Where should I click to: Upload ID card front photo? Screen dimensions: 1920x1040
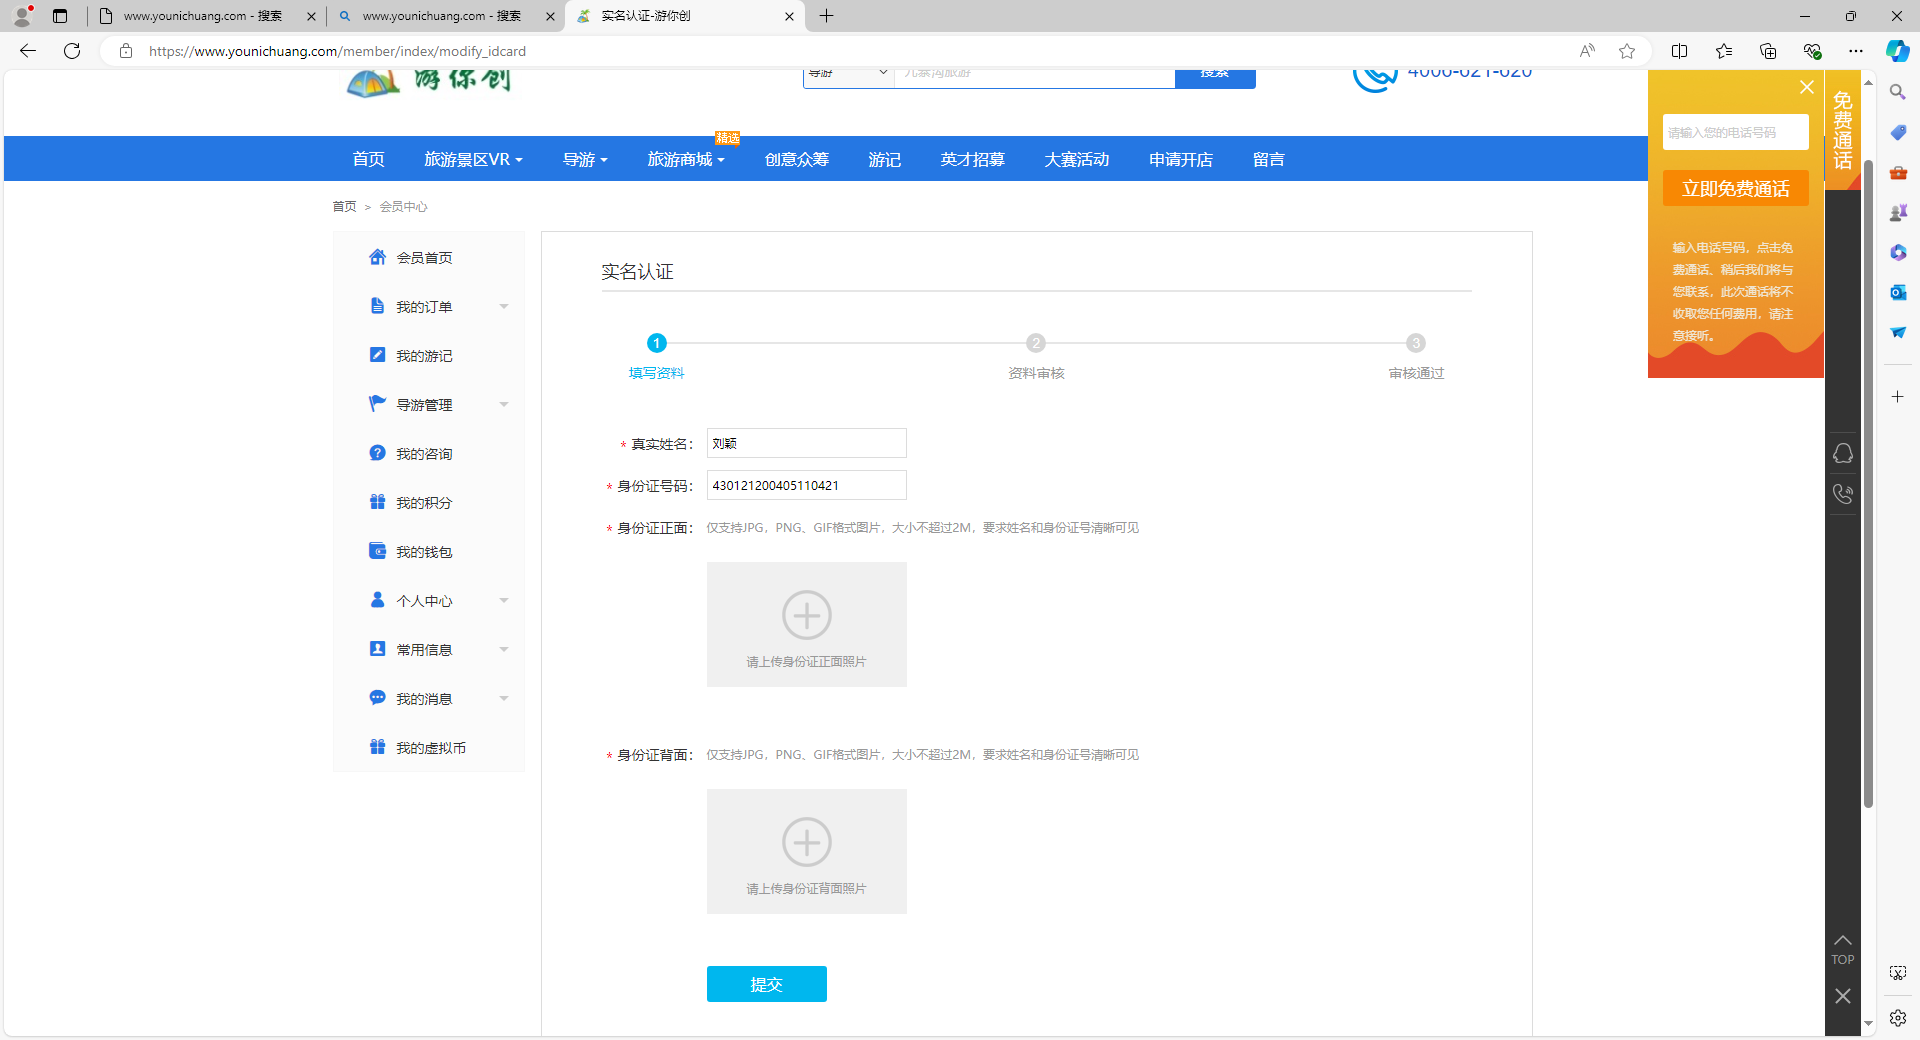coord(806,624)
